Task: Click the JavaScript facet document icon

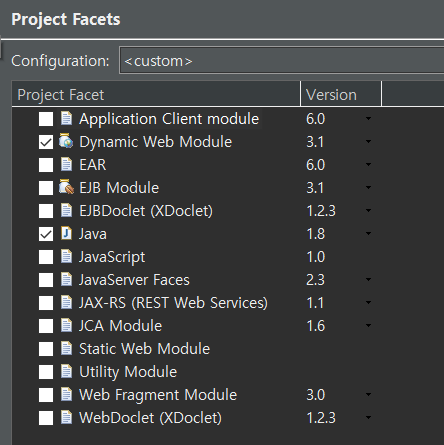Action: pyautogui.click(x=66, y=256)
